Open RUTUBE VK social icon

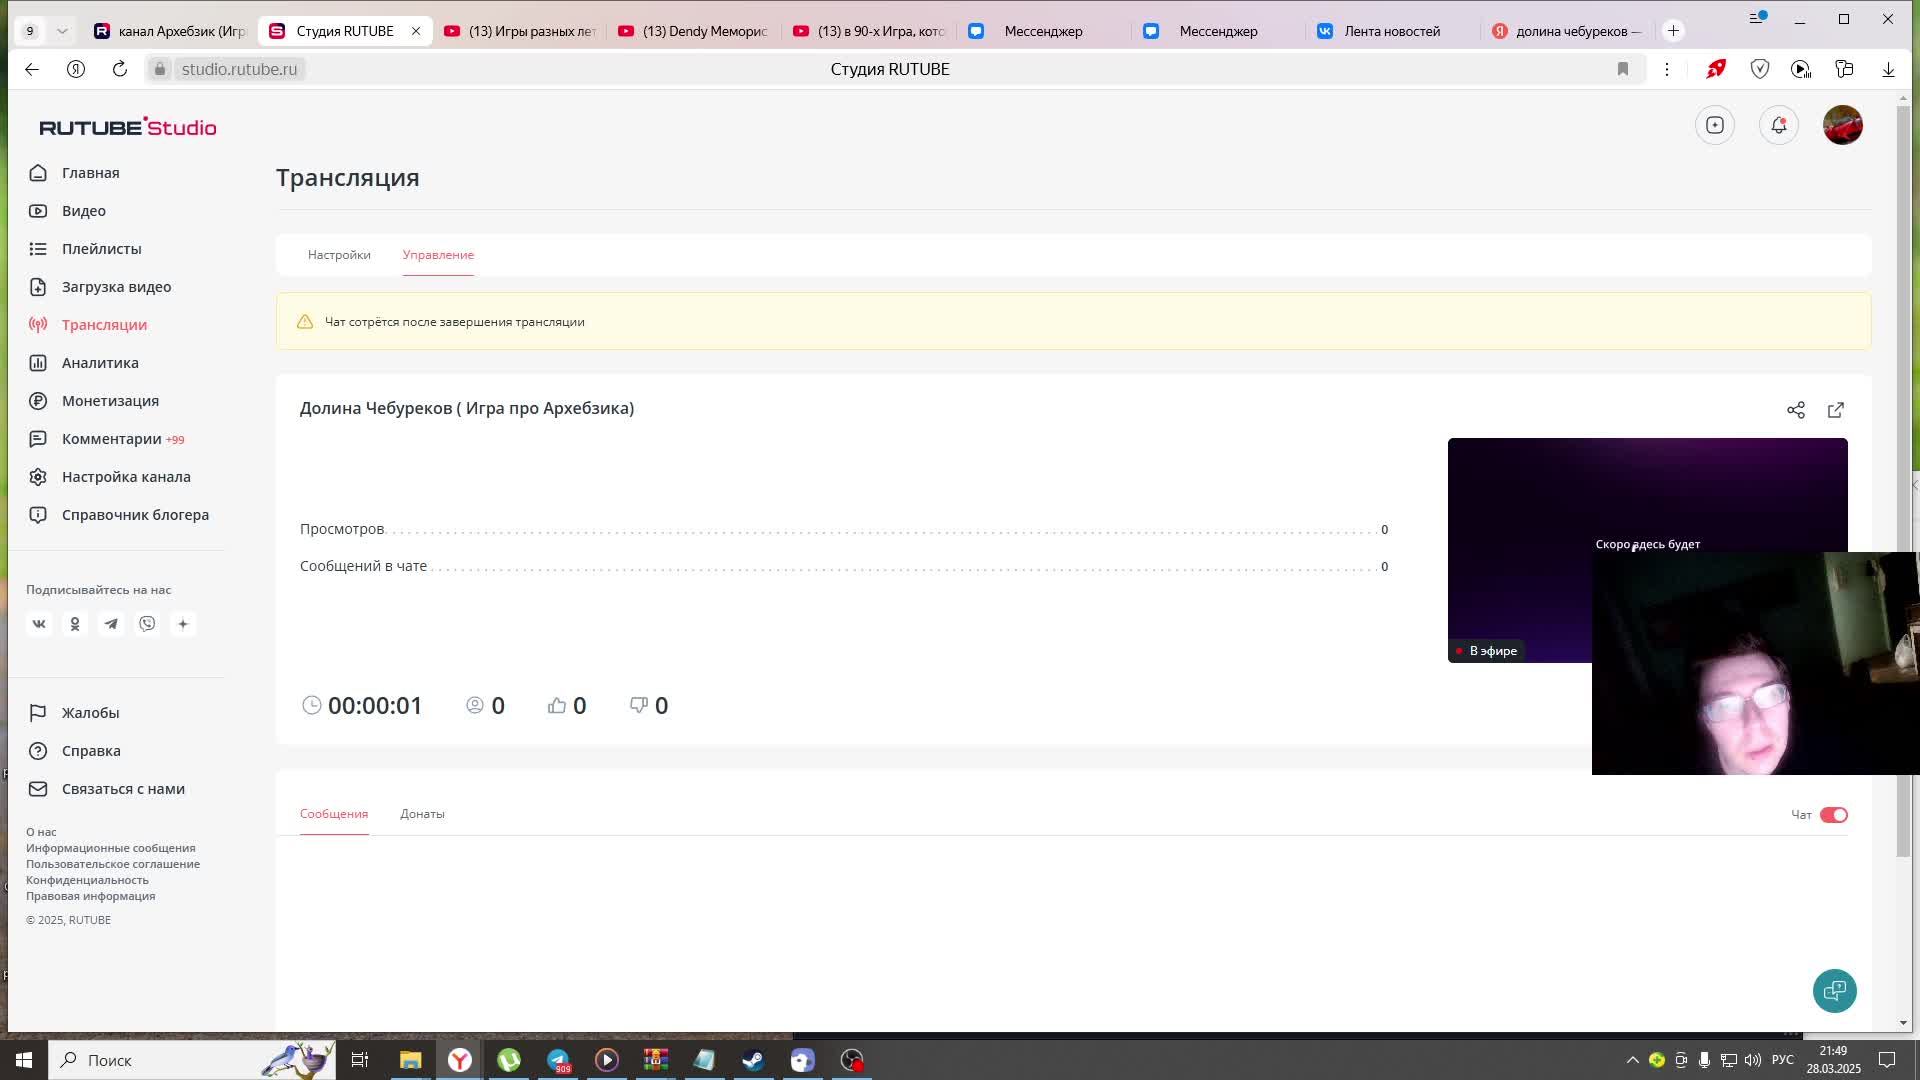point(39,624)
